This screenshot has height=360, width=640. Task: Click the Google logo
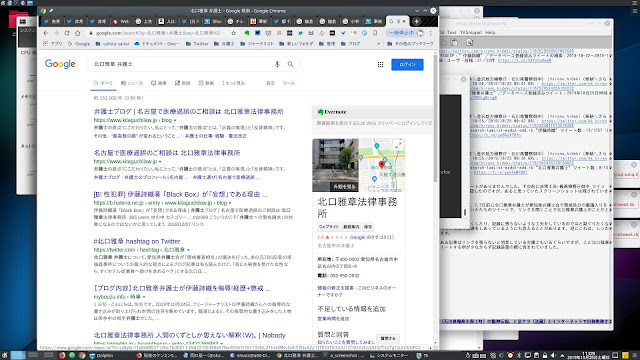(x=60, y=64)
